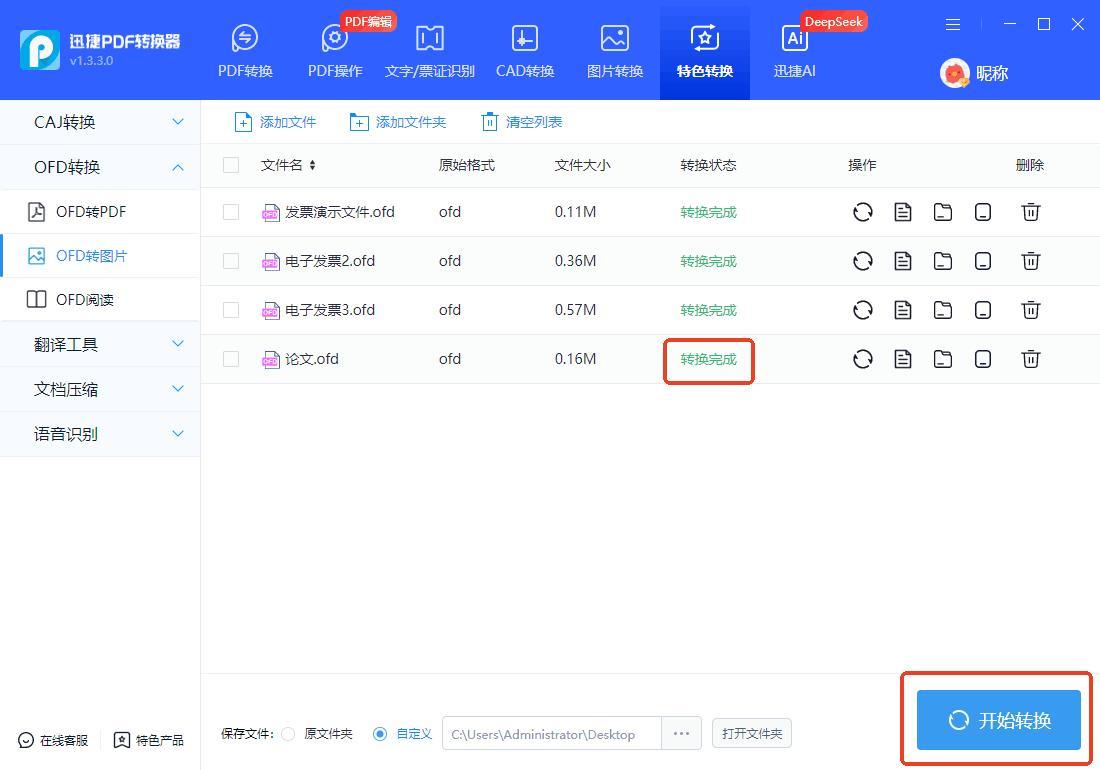Click the save path input field
The width and height of the screenshot is (1100, 770).
click(551, 734)
